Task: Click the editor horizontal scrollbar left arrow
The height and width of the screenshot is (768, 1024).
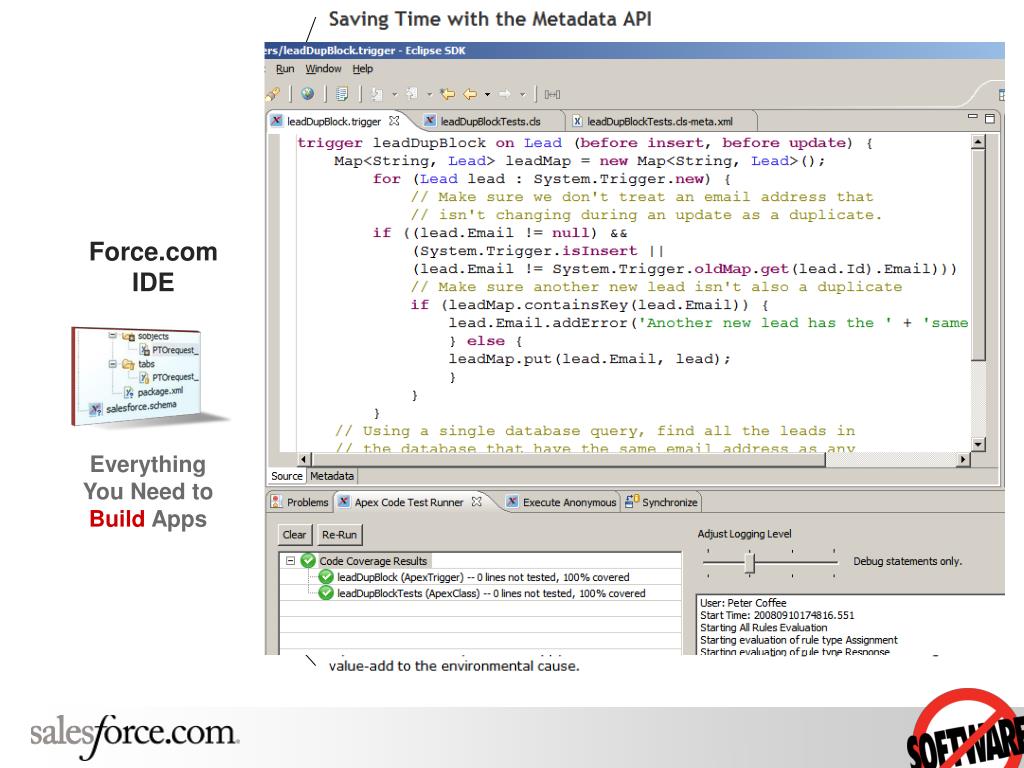Action: click(304, 460)
